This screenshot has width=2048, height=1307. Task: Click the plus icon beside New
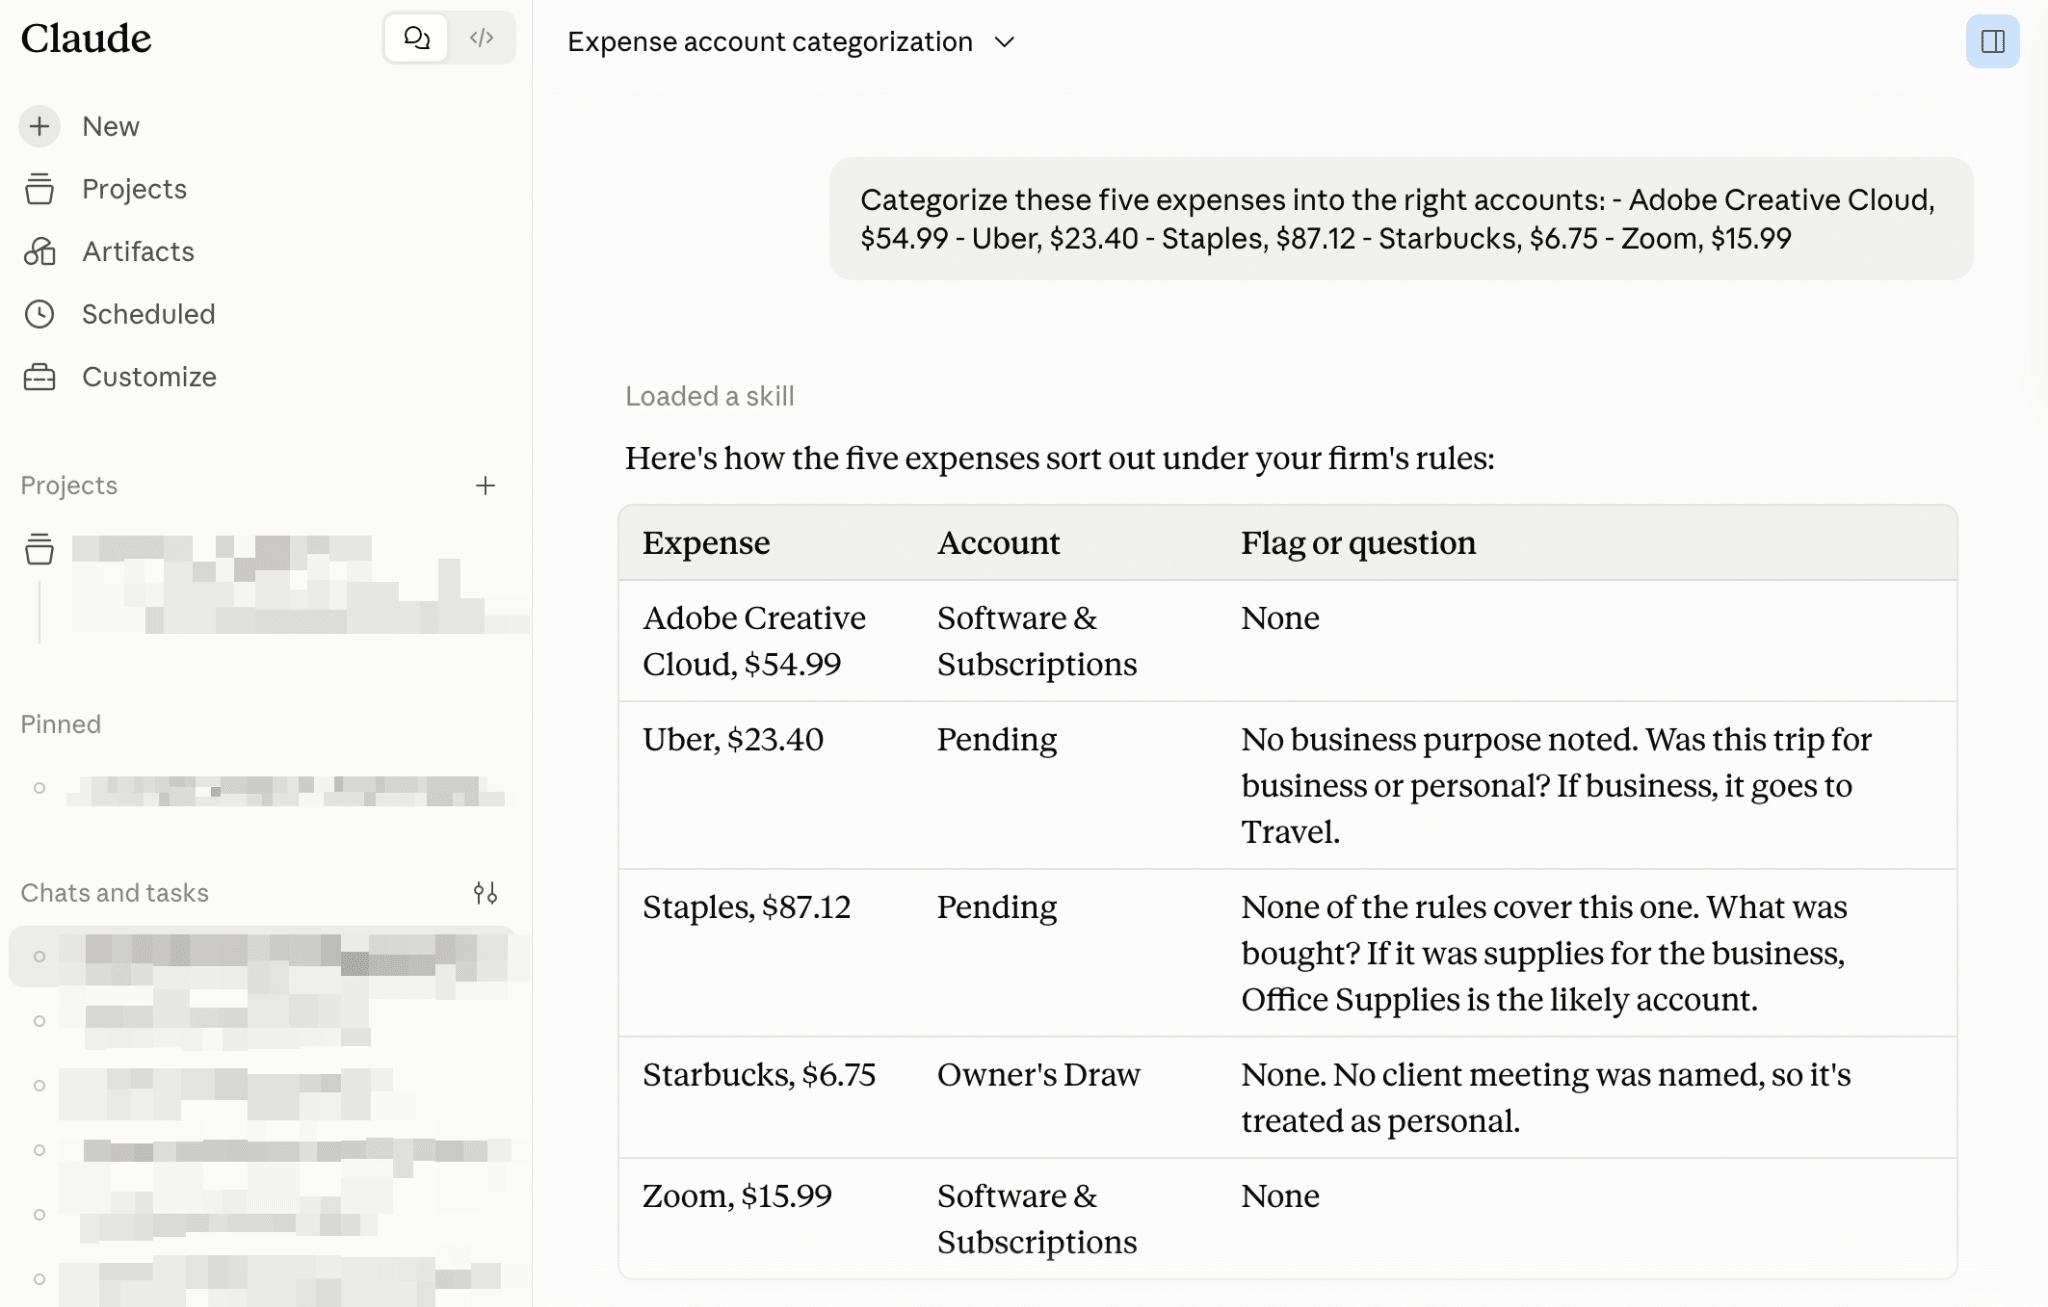coord(39,126)
